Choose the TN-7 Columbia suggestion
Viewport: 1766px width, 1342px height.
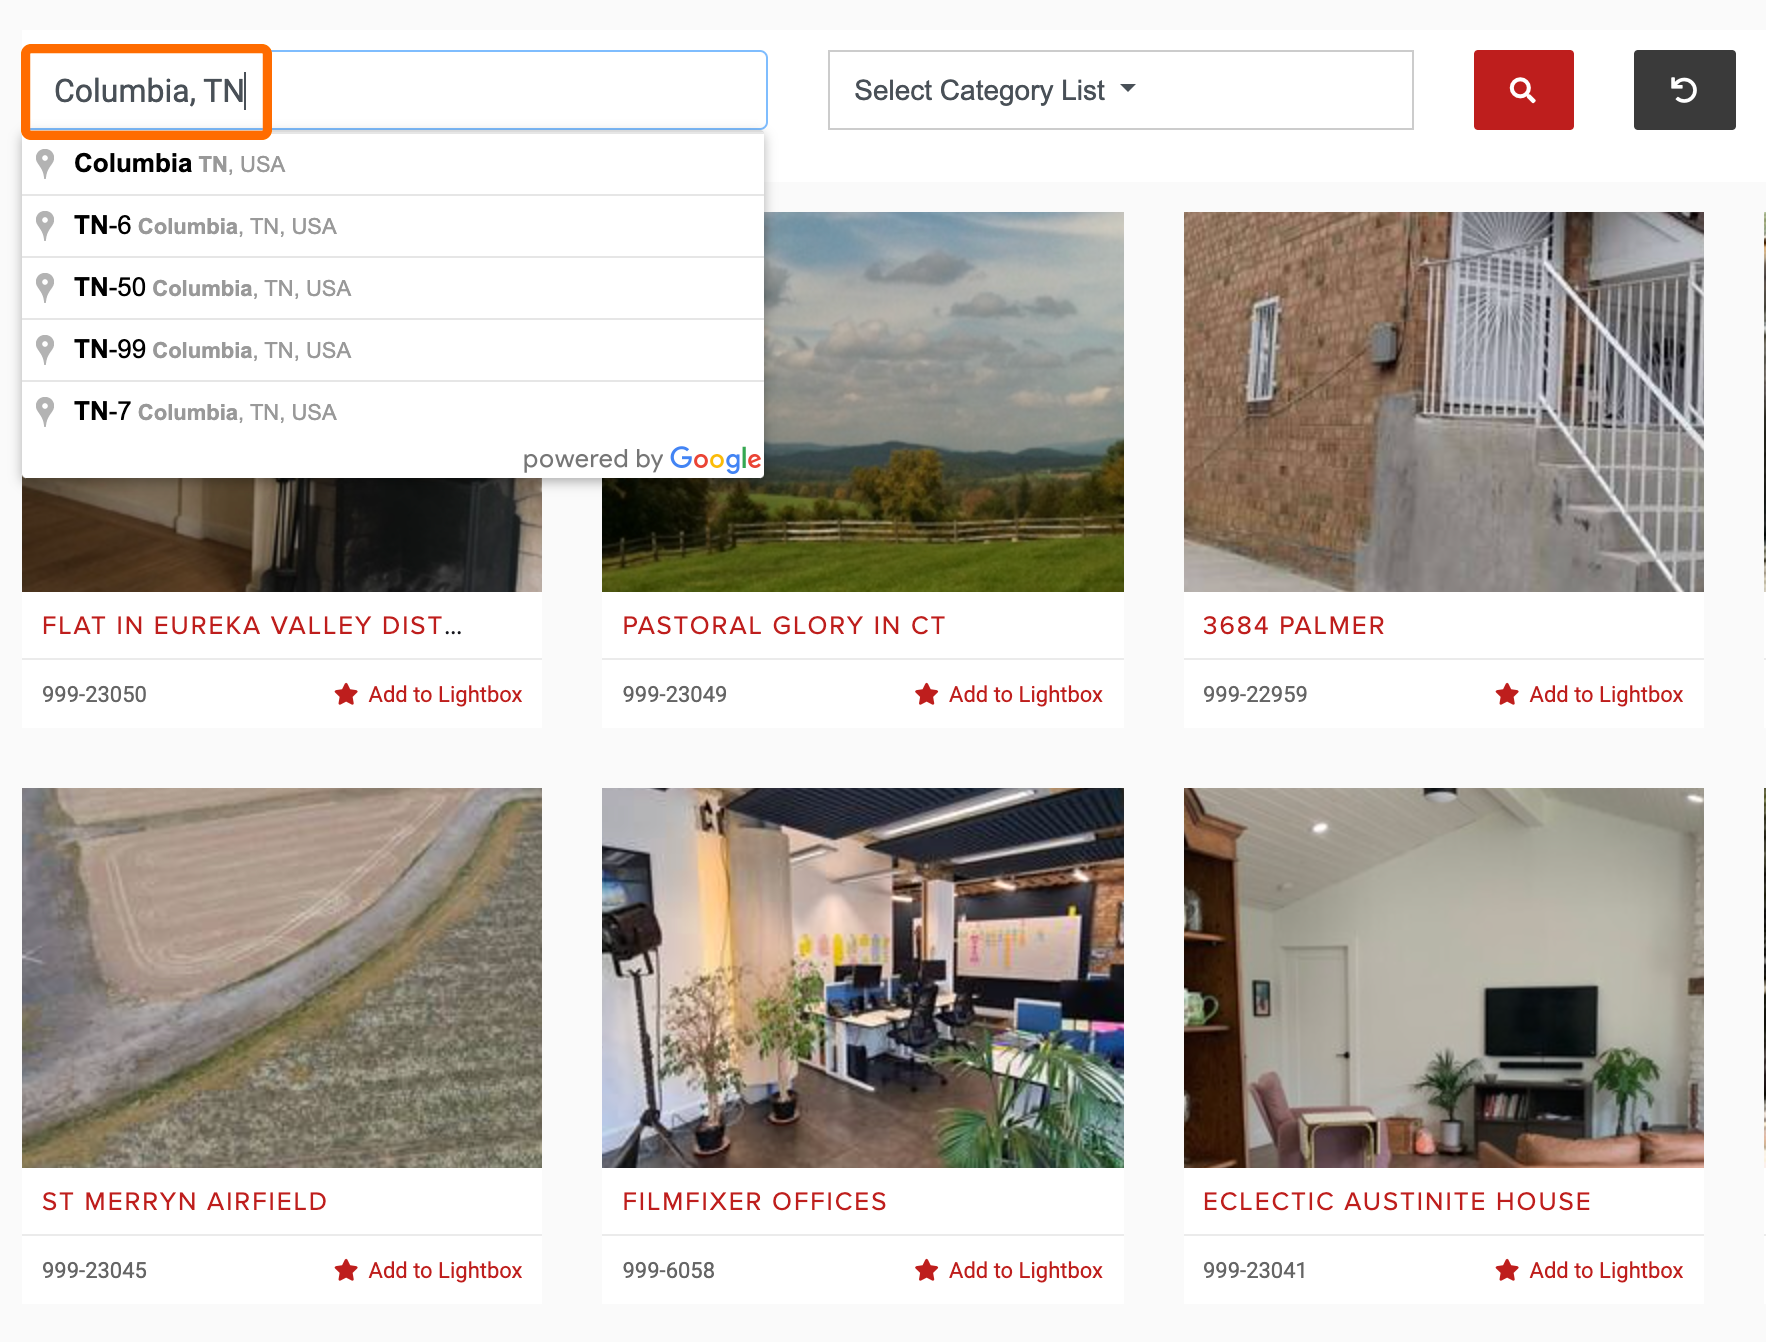[x=393, y=412]
